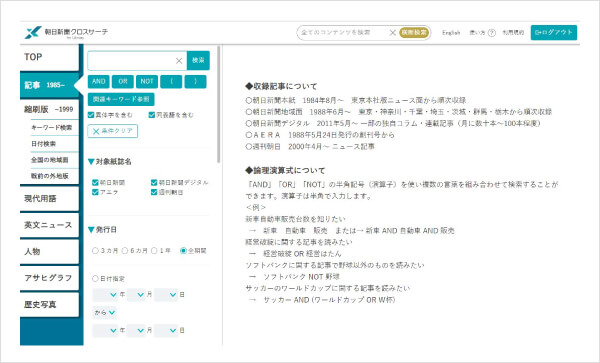Open 戦前の外地版 submenu item

(50, 176)
